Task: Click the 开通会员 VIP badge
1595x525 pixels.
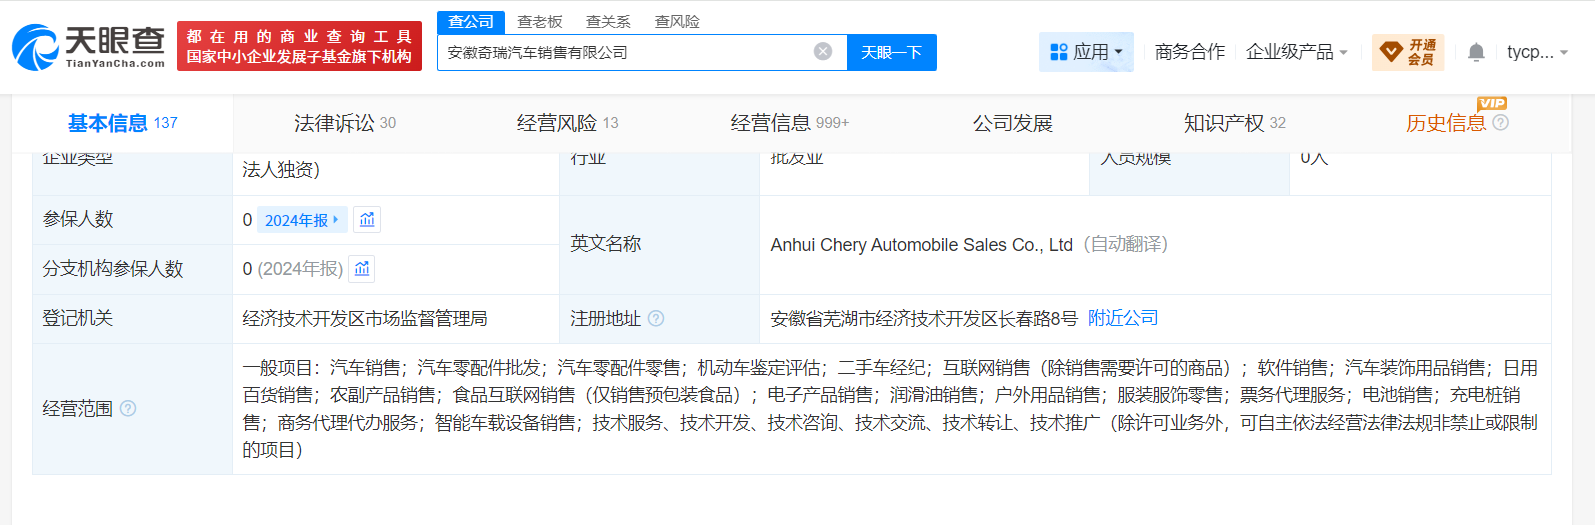Action: [x=1408, y=52]
